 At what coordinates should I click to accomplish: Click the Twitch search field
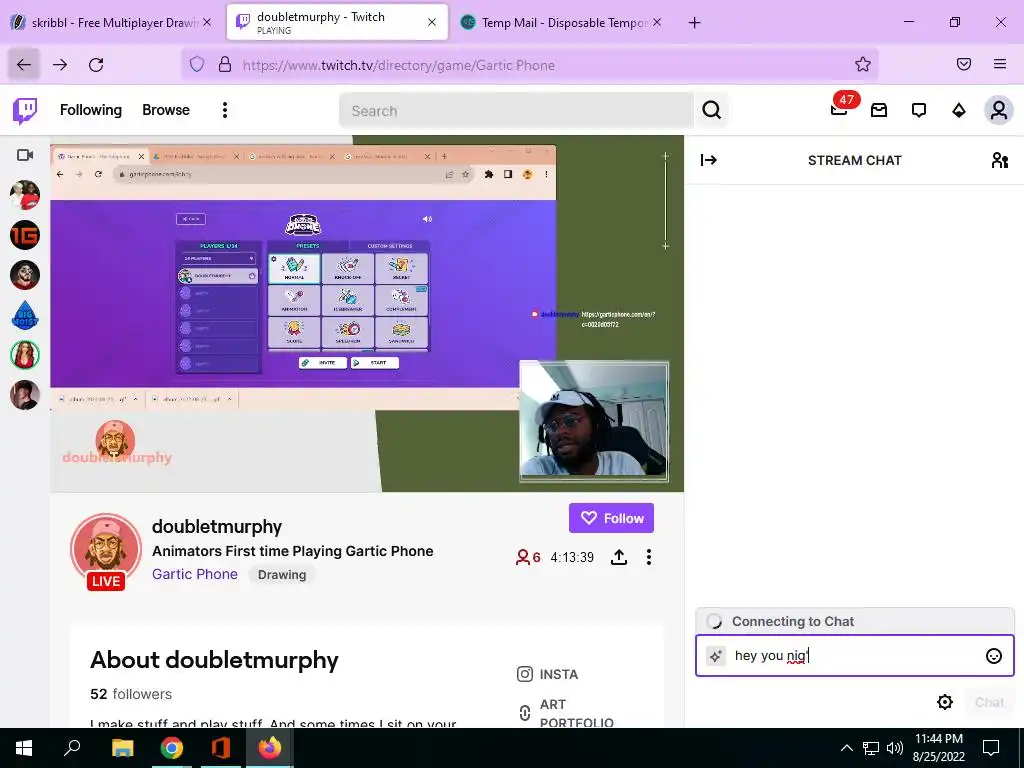[516, 110]
